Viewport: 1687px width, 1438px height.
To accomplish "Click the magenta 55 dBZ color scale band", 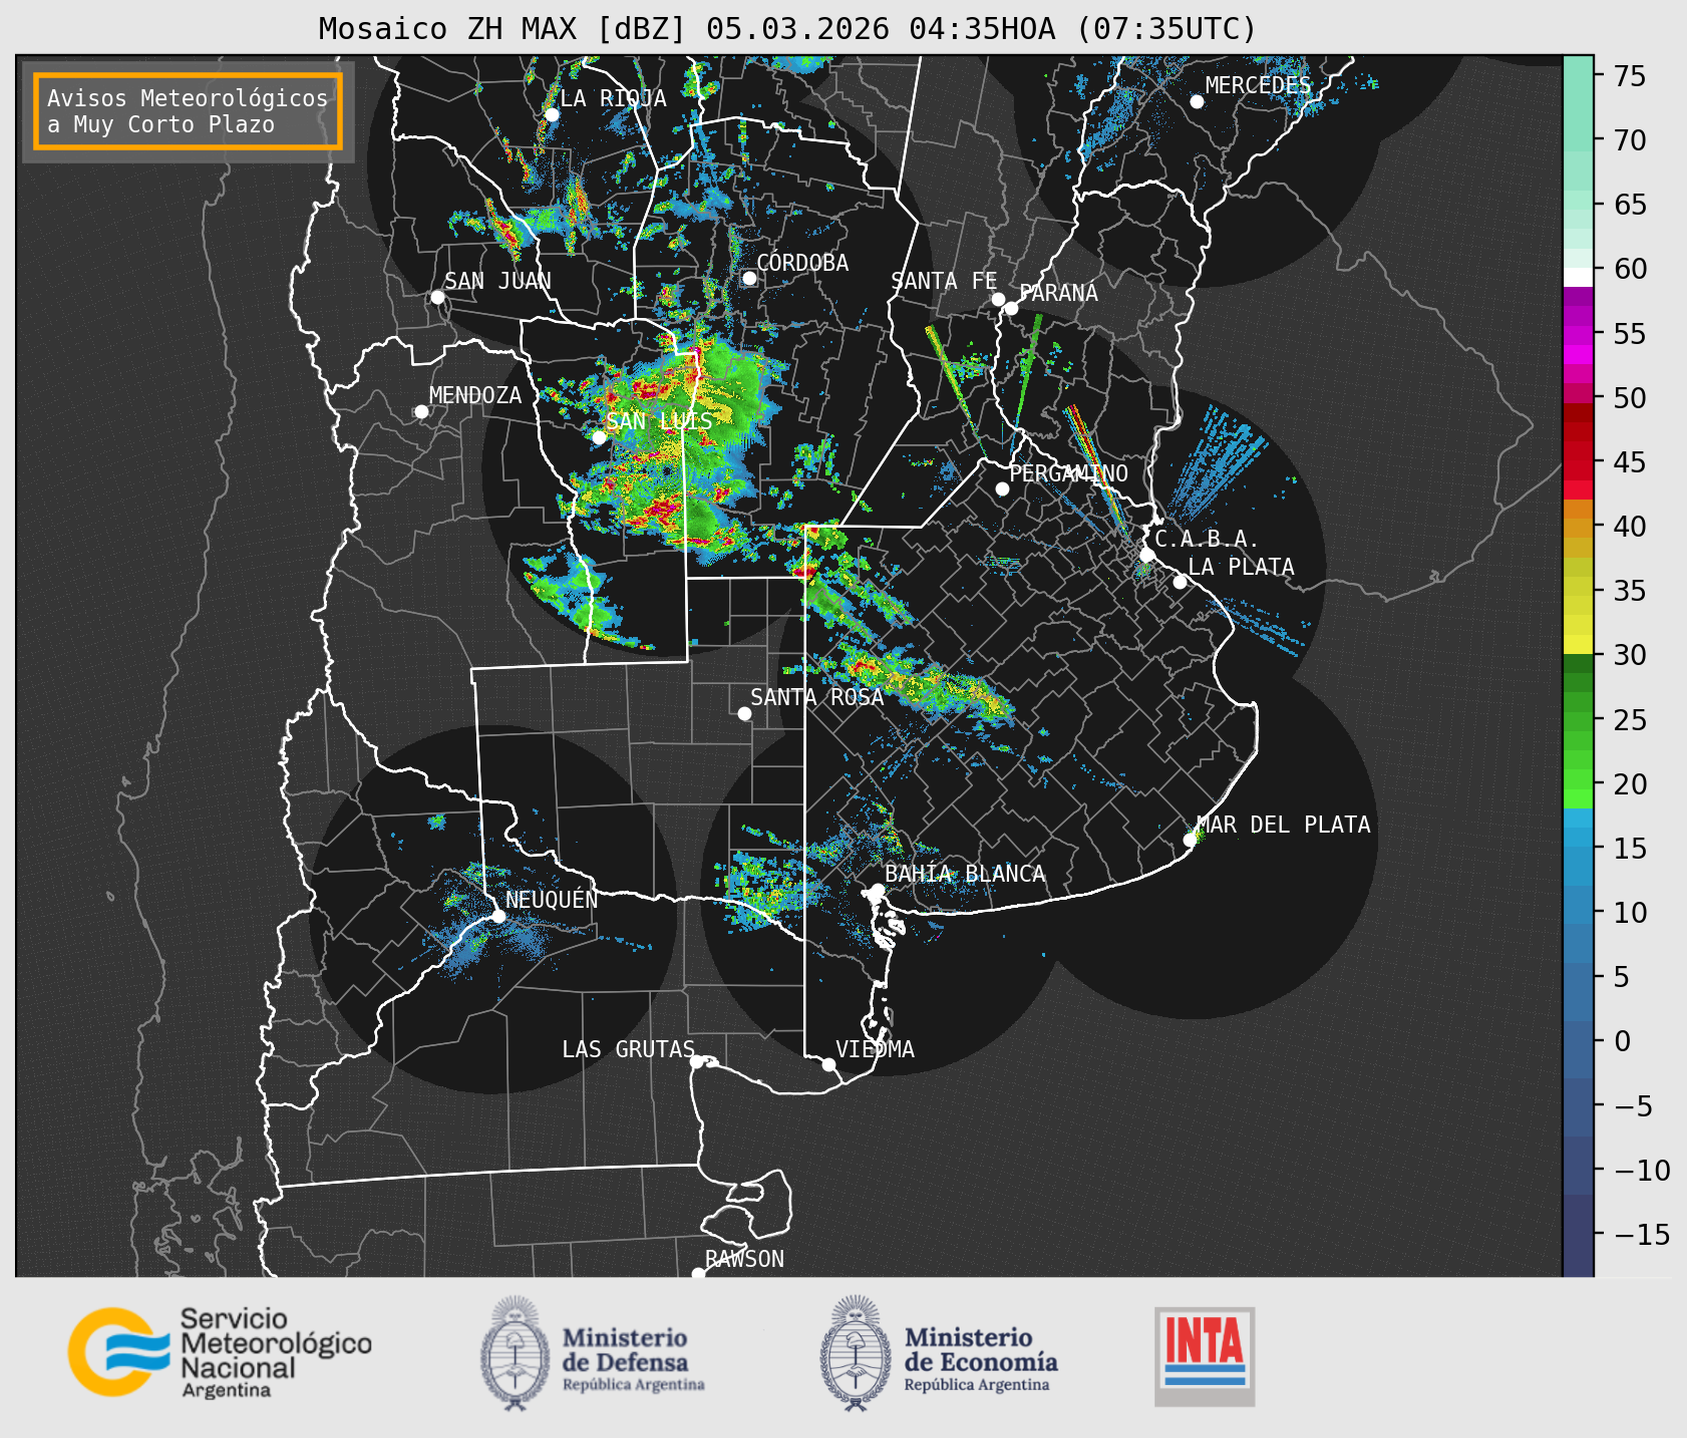I will [1578, 335].
